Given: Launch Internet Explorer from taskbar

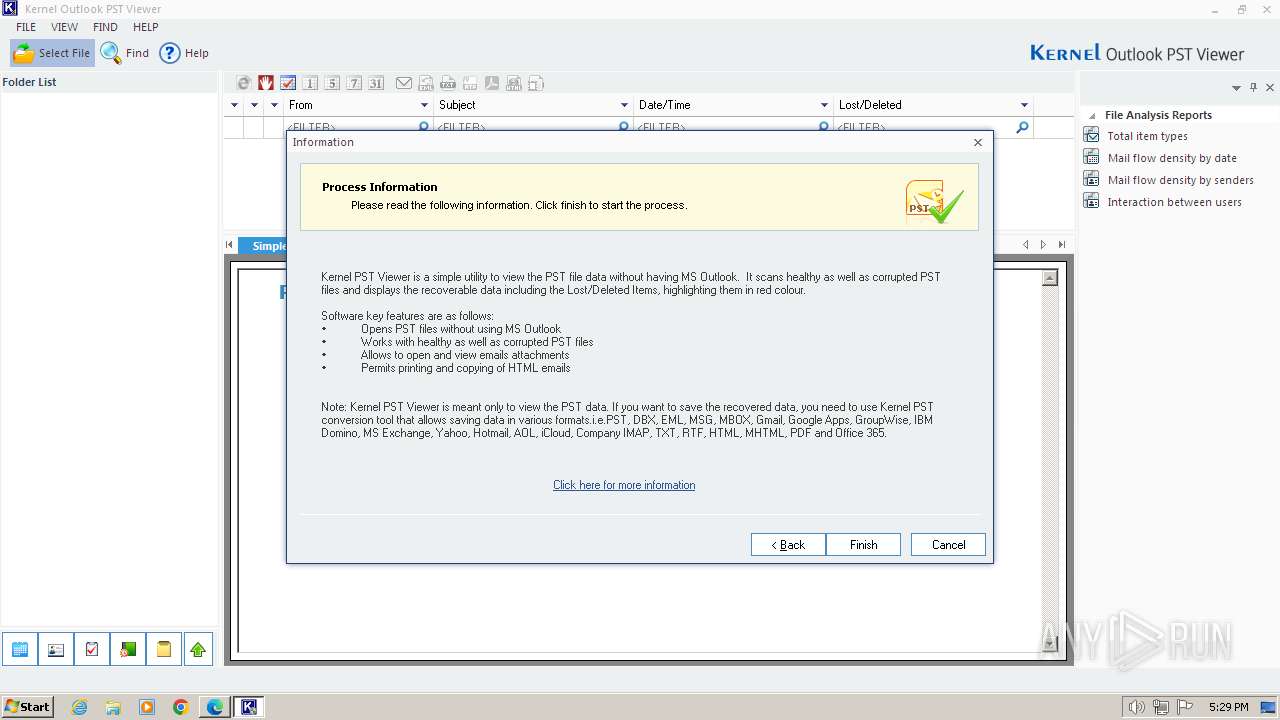Looking at the screenshot, I should (79, 707).
